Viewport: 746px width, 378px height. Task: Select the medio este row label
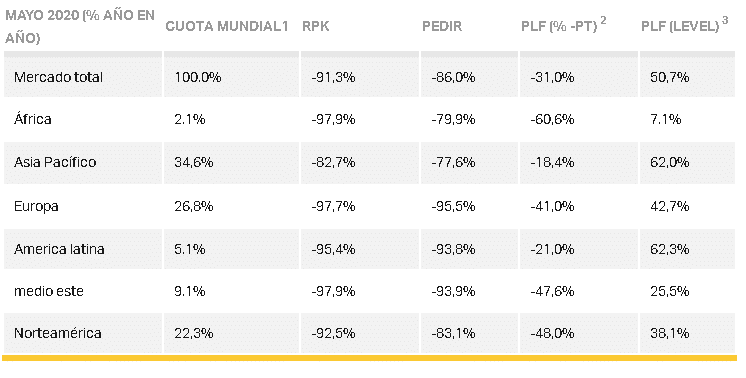click(49, 291)
